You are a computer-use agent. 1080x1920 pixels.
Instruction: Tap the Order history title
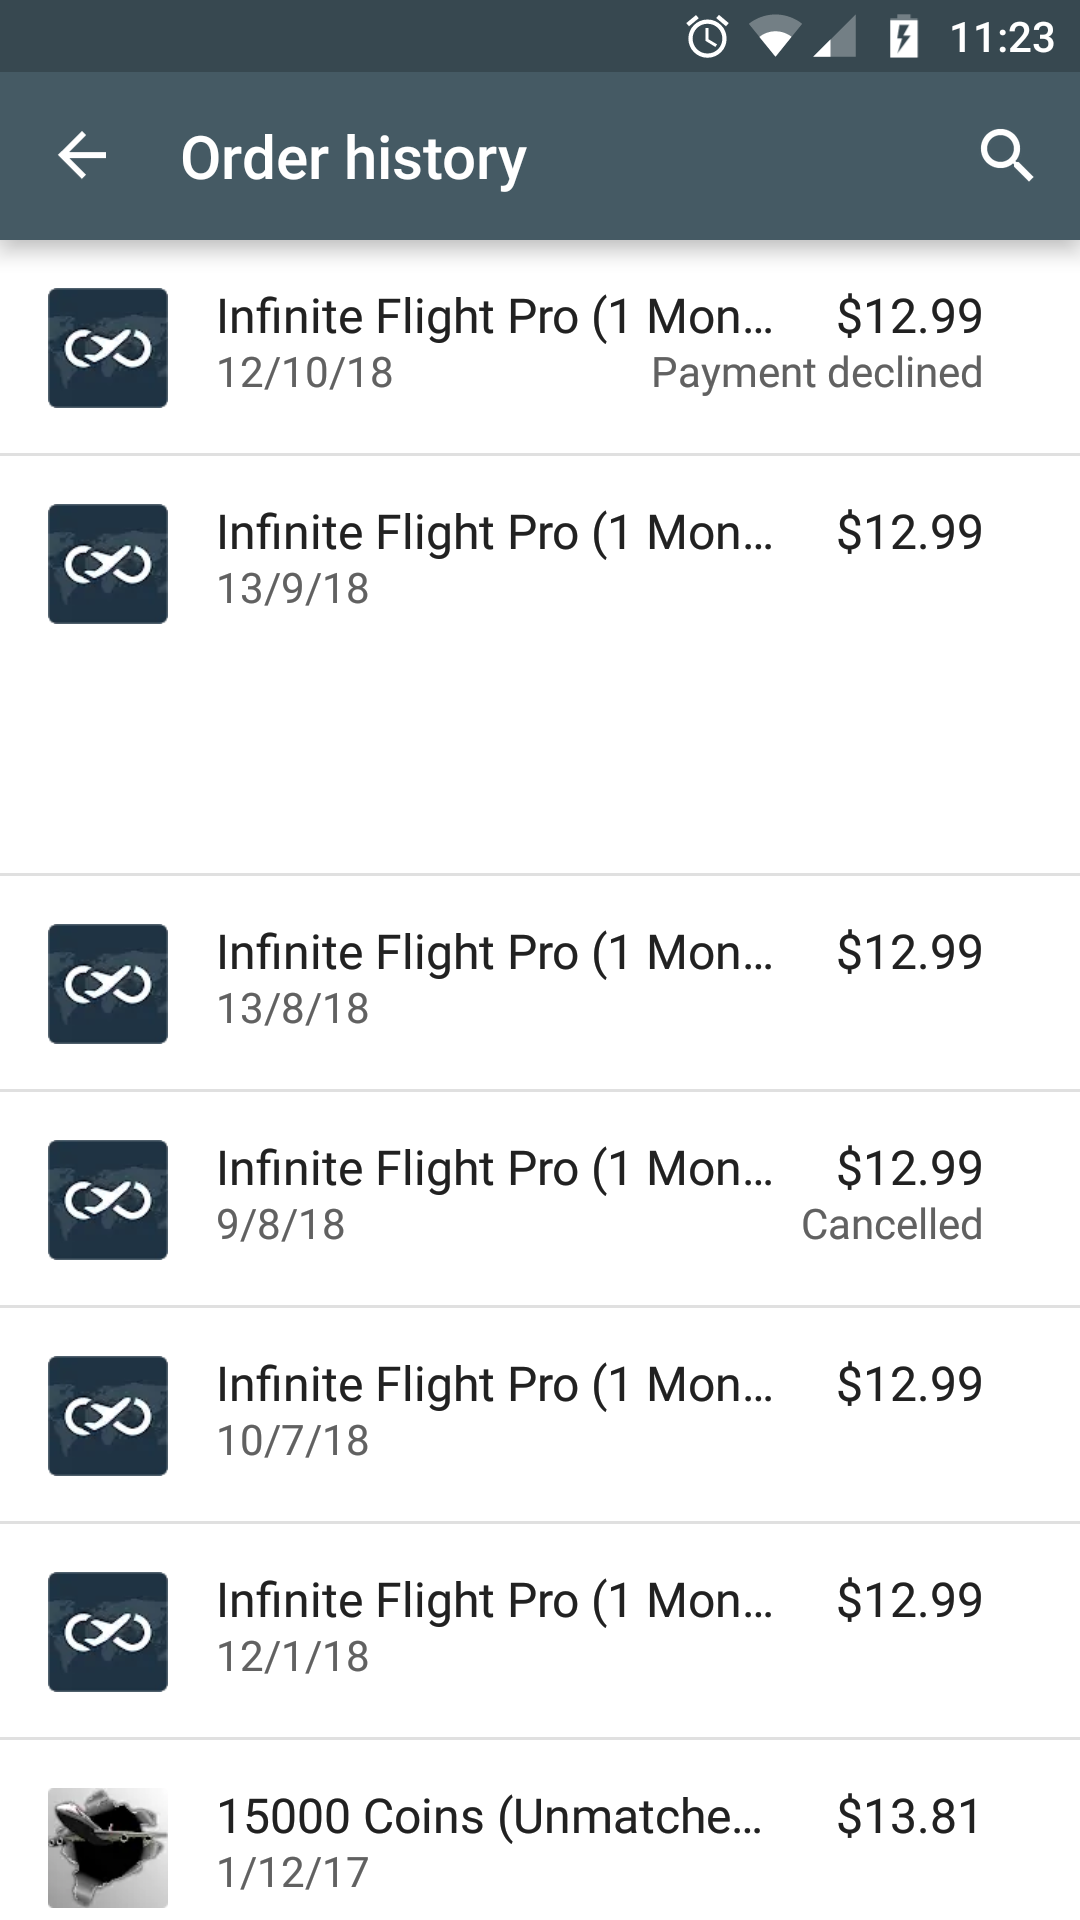coord(353,158)
